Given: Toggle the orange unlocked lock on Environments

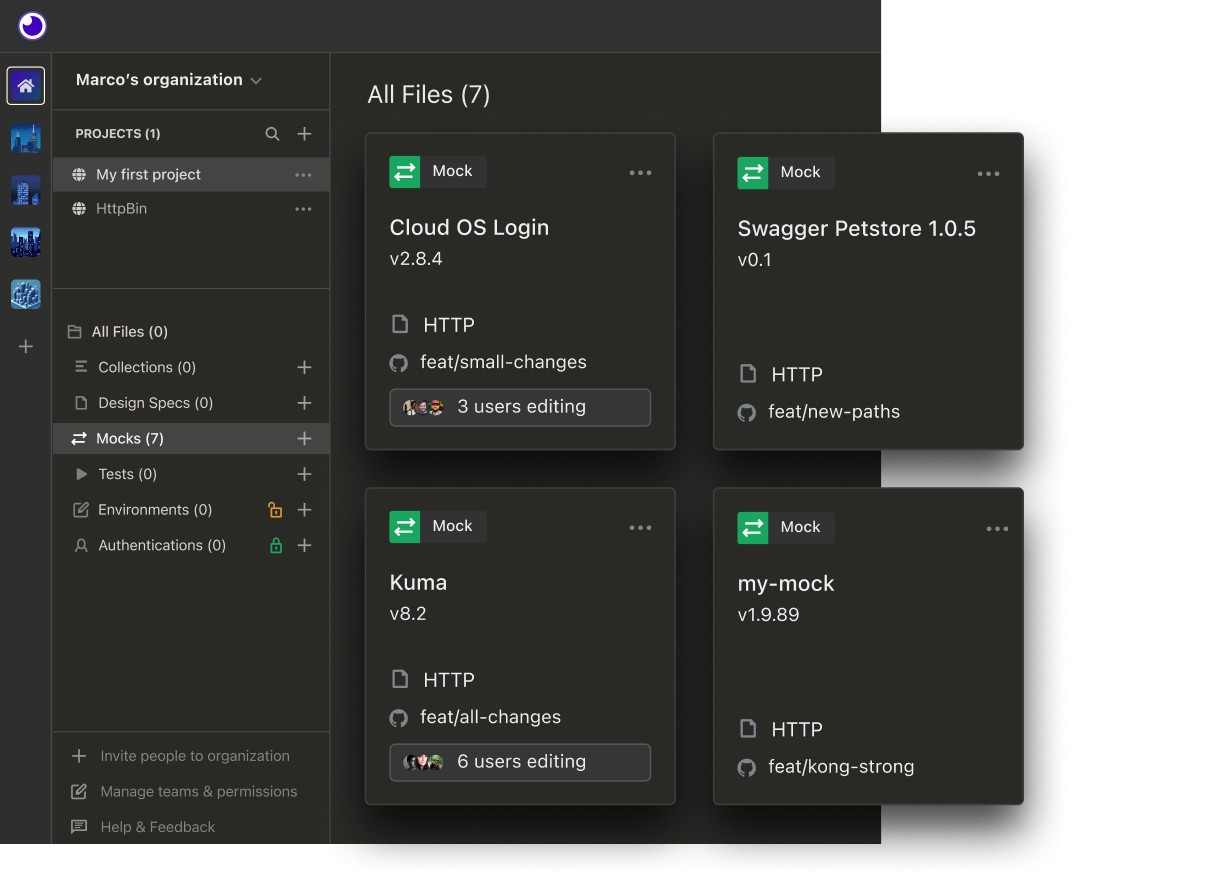Looking at the screenshot, I should (x=275, y=510).
